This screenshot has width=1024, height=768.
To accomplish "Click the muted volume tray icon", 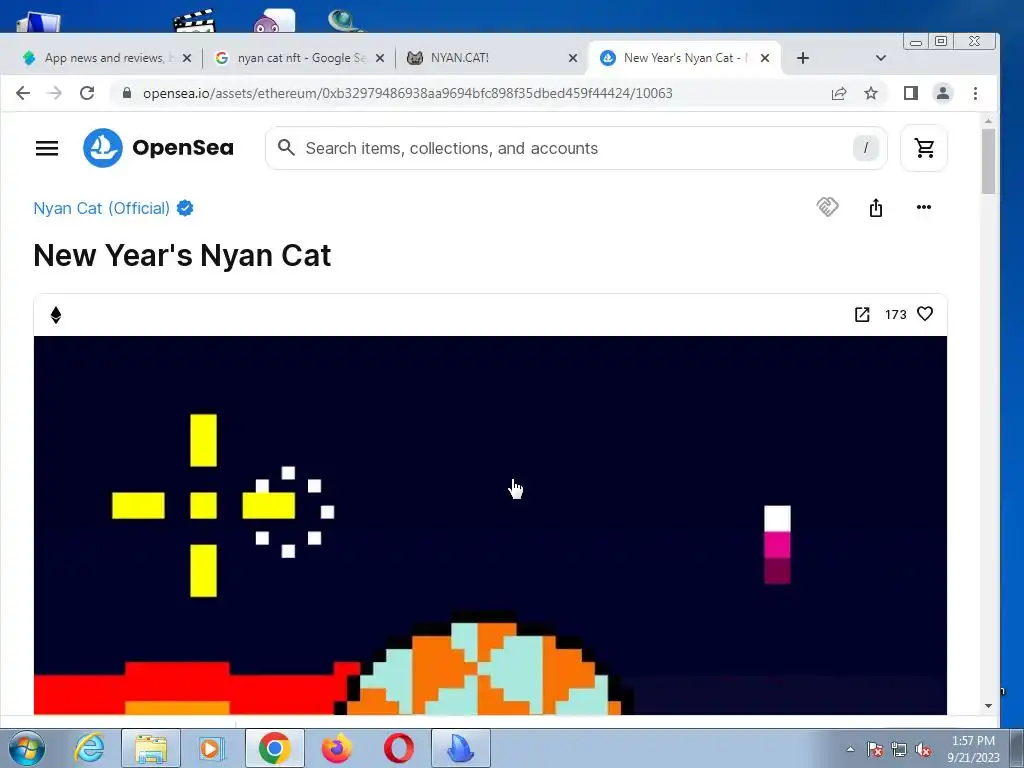I will click(923, 749).
